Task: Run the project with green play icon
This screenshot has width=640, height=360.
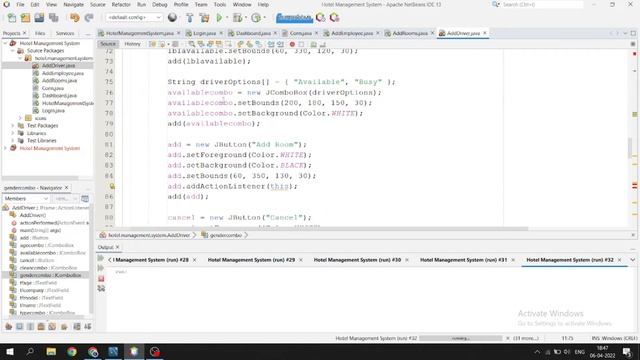Action: [x=219, y=18]
